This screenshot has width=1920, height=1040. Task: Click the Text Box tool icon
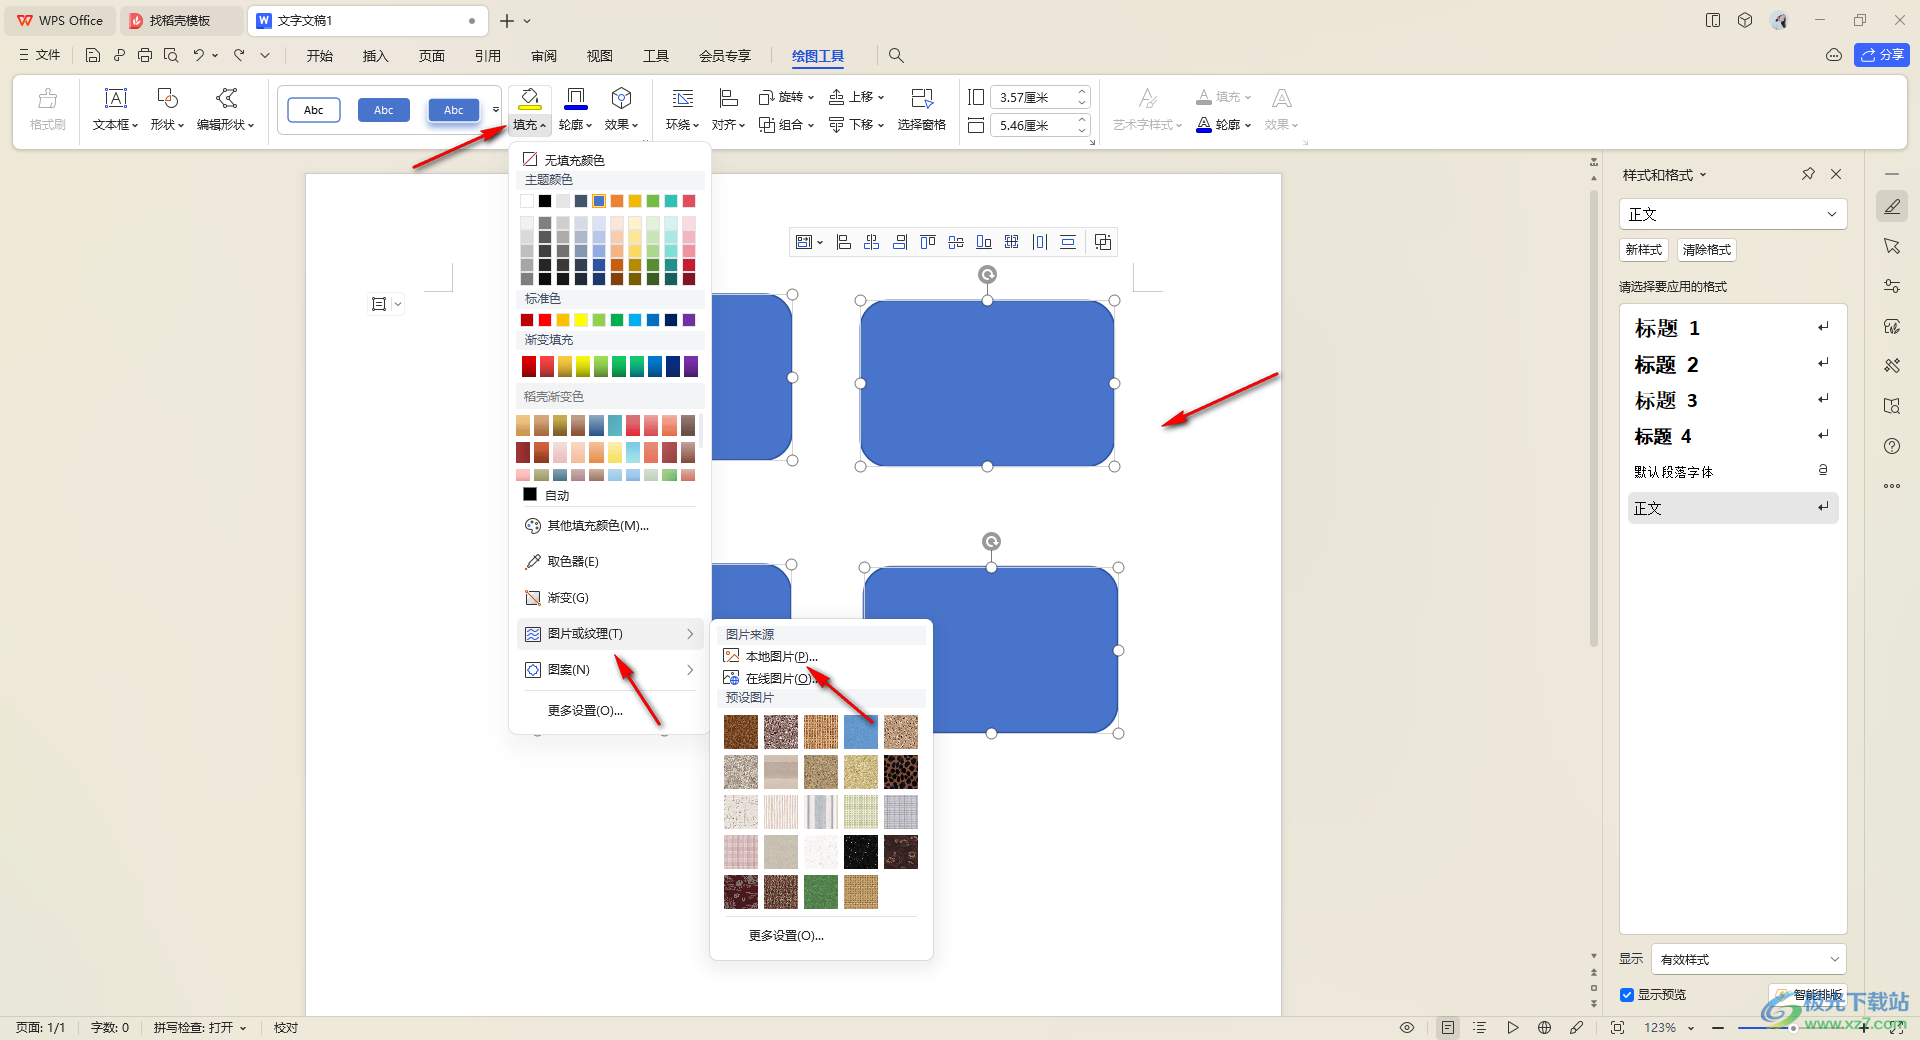(116, 98)
